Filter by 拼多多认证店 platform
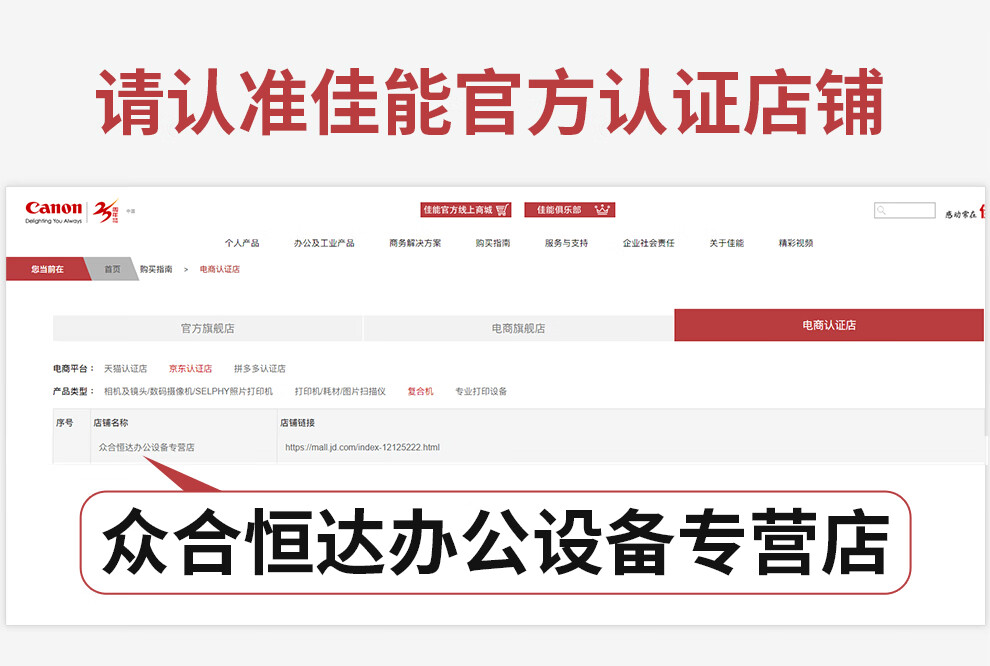The height and width of the screenshot is (666, 990). pyautogui.click(x=259, y=369)
